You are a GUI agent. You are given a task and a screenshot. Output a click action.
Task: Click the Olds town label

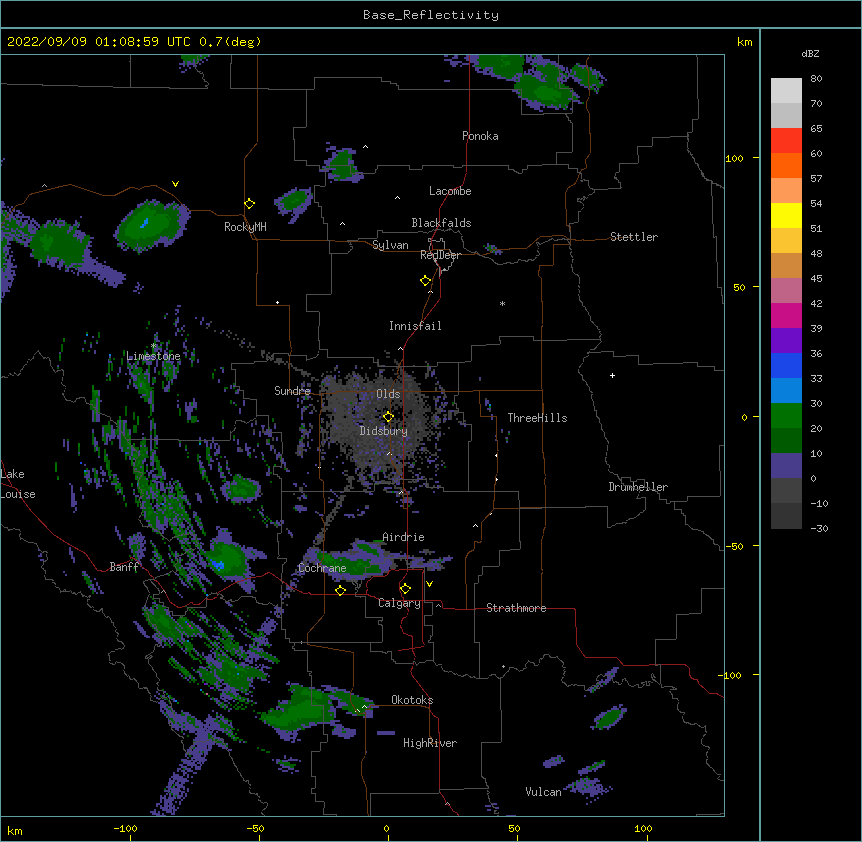coord(388,394)
